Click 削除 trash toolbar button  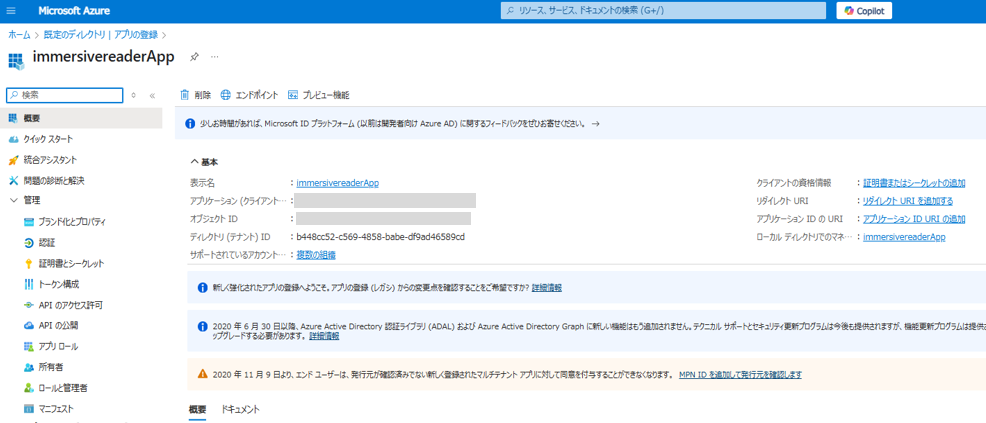click(196, 95)
